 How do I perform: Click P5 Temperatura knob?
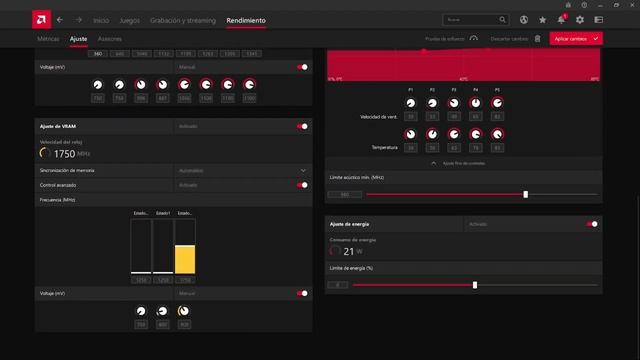click(497, 134)
